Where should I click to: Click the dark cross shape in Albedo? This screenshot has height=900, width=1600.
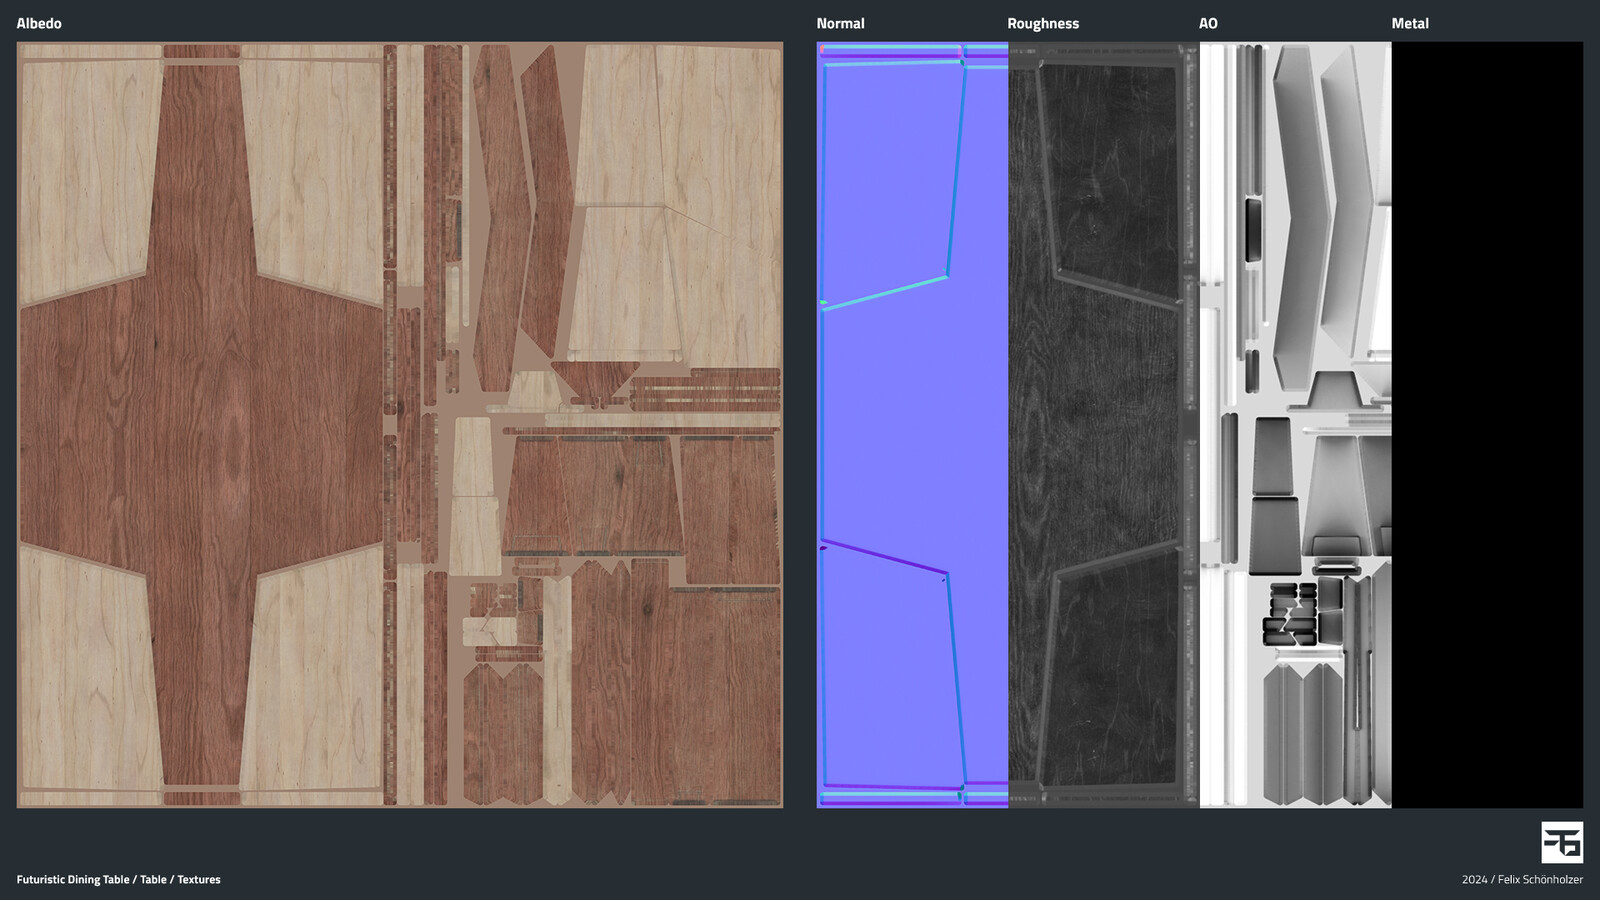pyautogui.click(x=202, y=425)
